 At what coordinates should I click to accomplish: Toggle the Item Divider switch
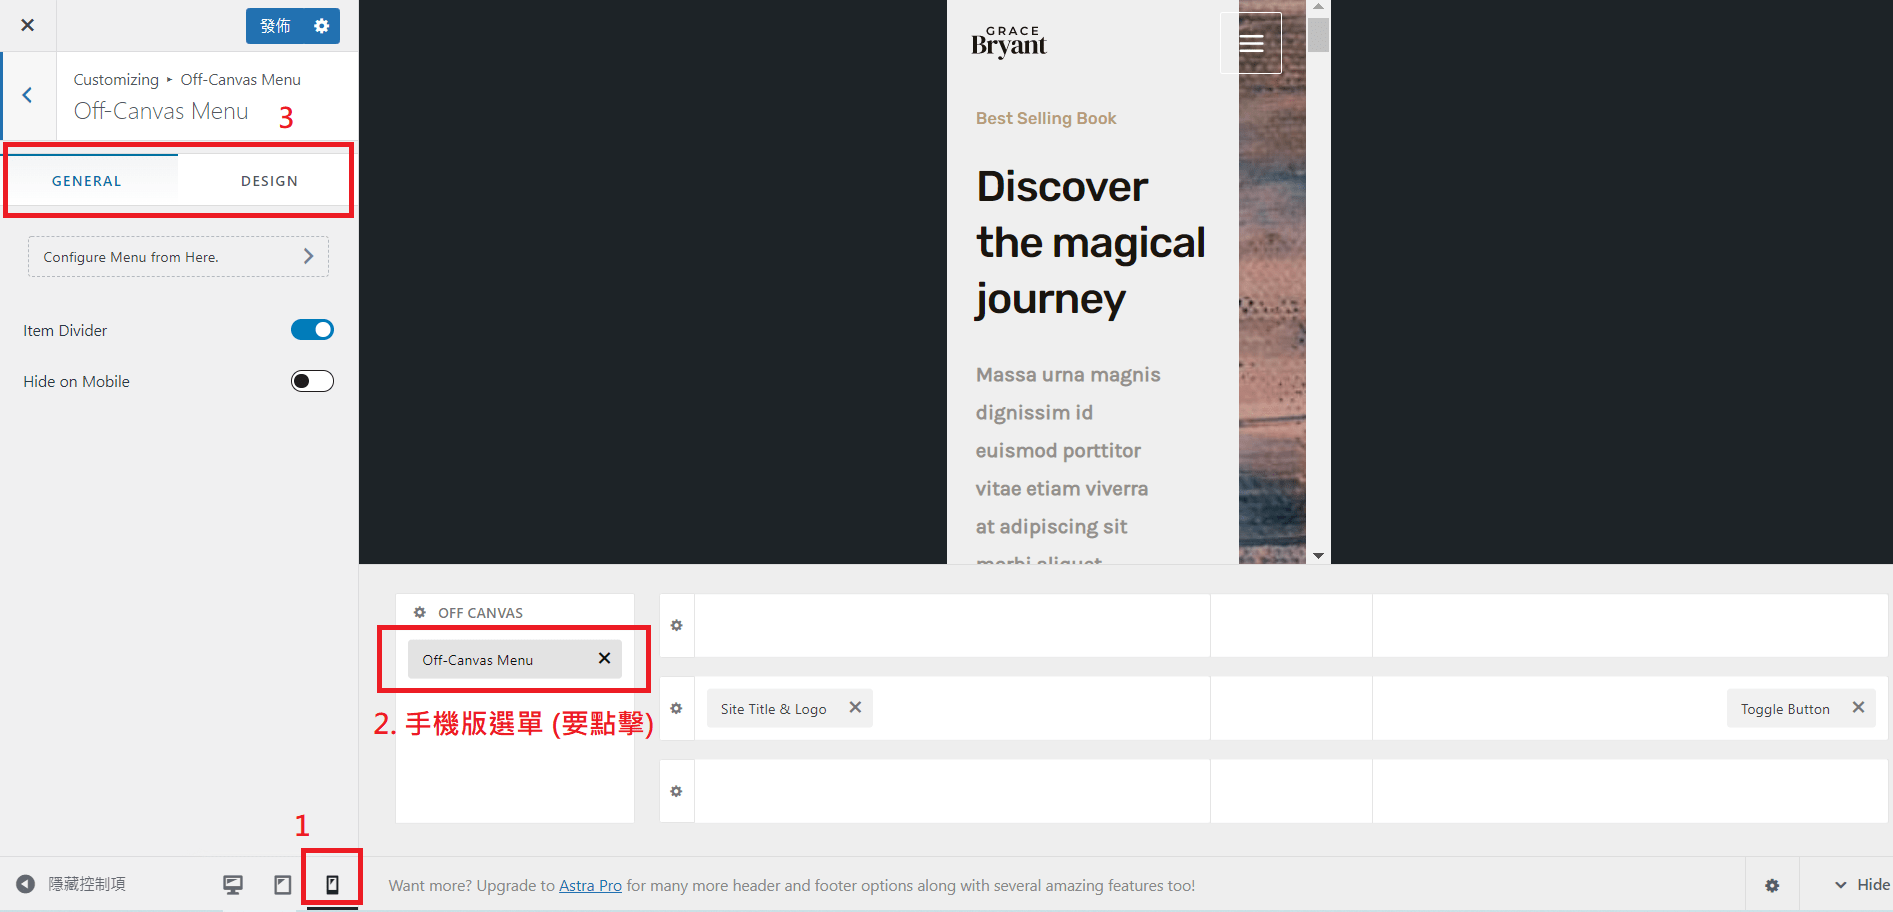[312, 330]
